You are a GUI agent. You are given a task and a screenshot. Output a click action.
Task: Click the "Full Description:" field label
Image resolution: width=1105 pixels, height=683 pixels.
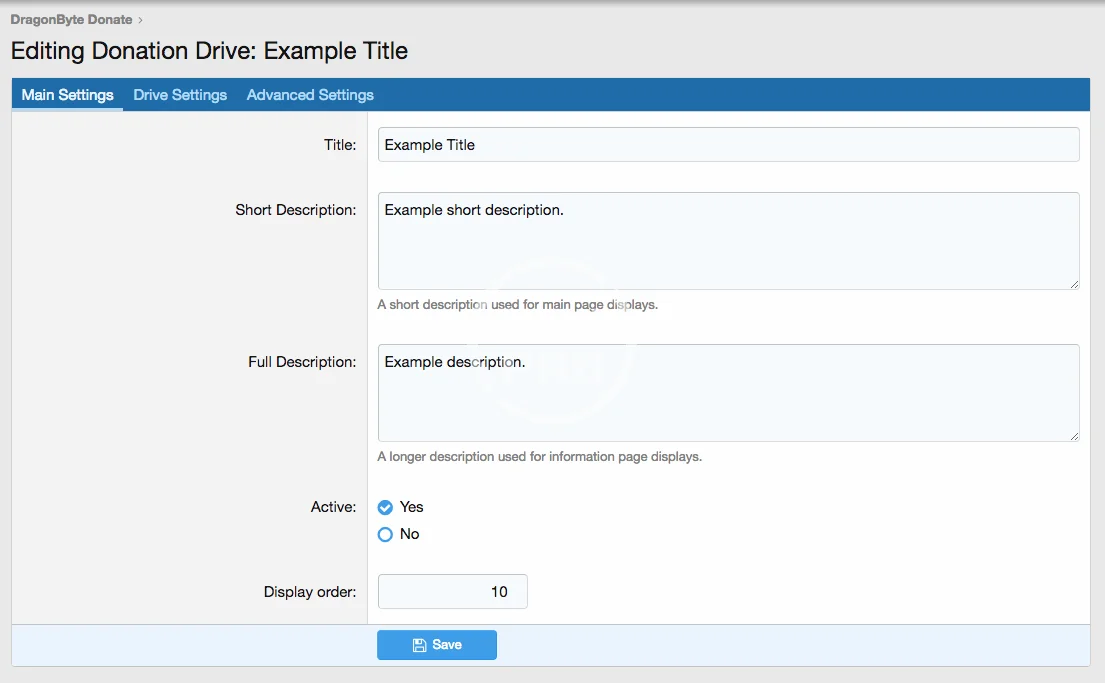pos(301,362)
